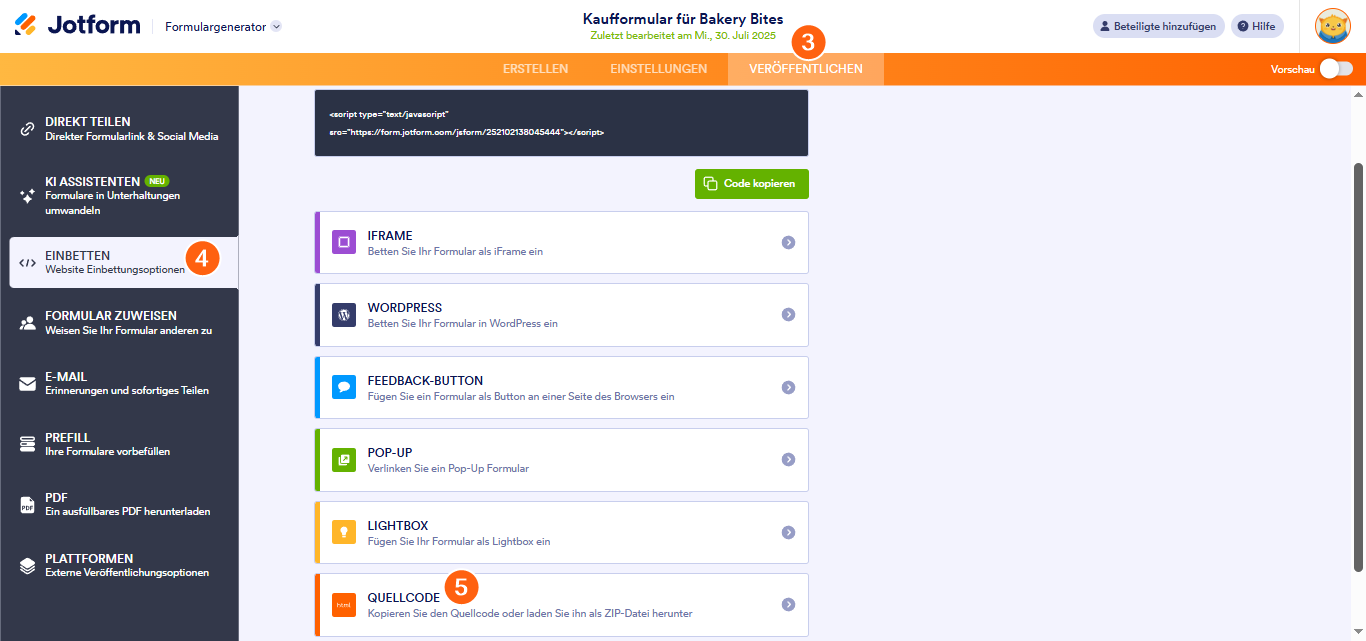Switch to the EINSTELLUNGEN tab
This screenshot has width=1366, height=641.
pos(659,69)
